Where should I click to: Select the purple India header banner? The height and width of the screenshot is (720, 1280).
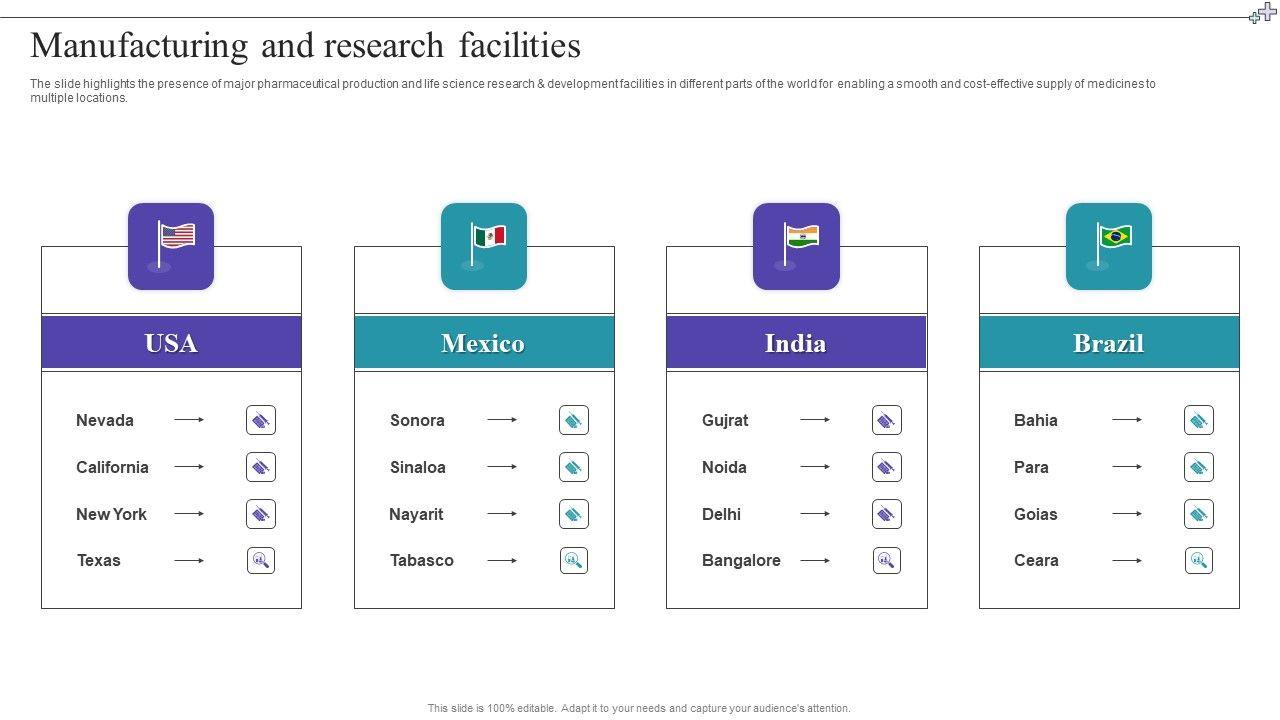point(796,343)
